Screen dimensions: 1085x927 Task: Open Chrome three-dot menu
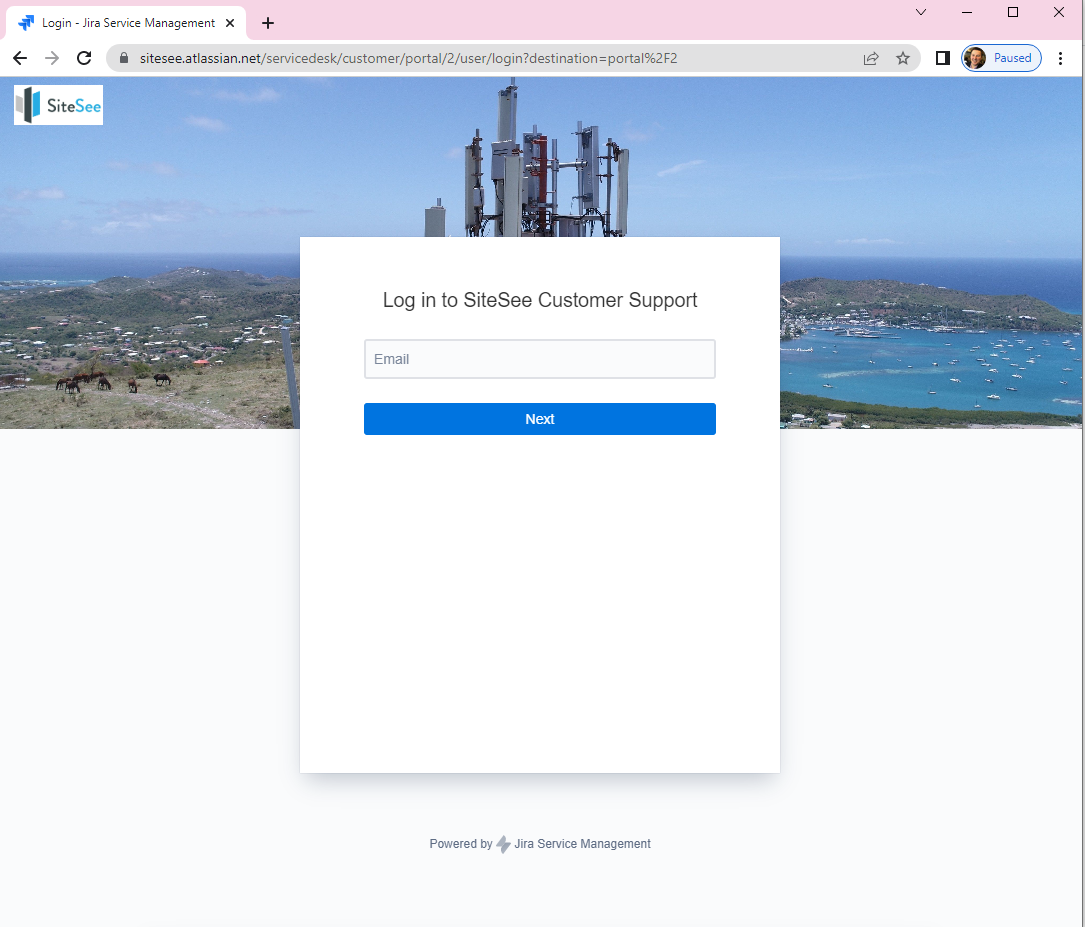coord(1060,58)
